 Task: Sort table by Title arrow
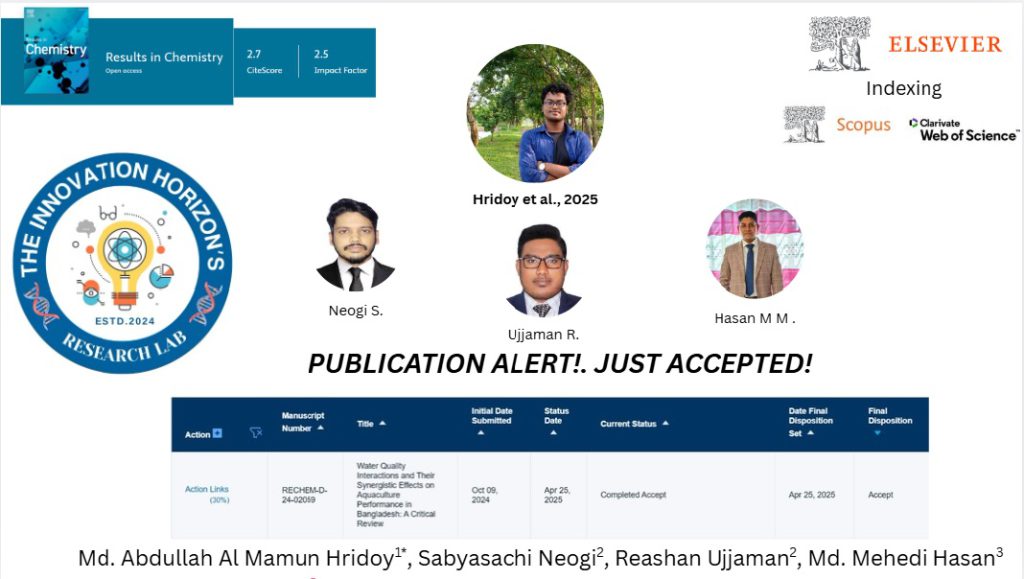(x=383, y=424)
